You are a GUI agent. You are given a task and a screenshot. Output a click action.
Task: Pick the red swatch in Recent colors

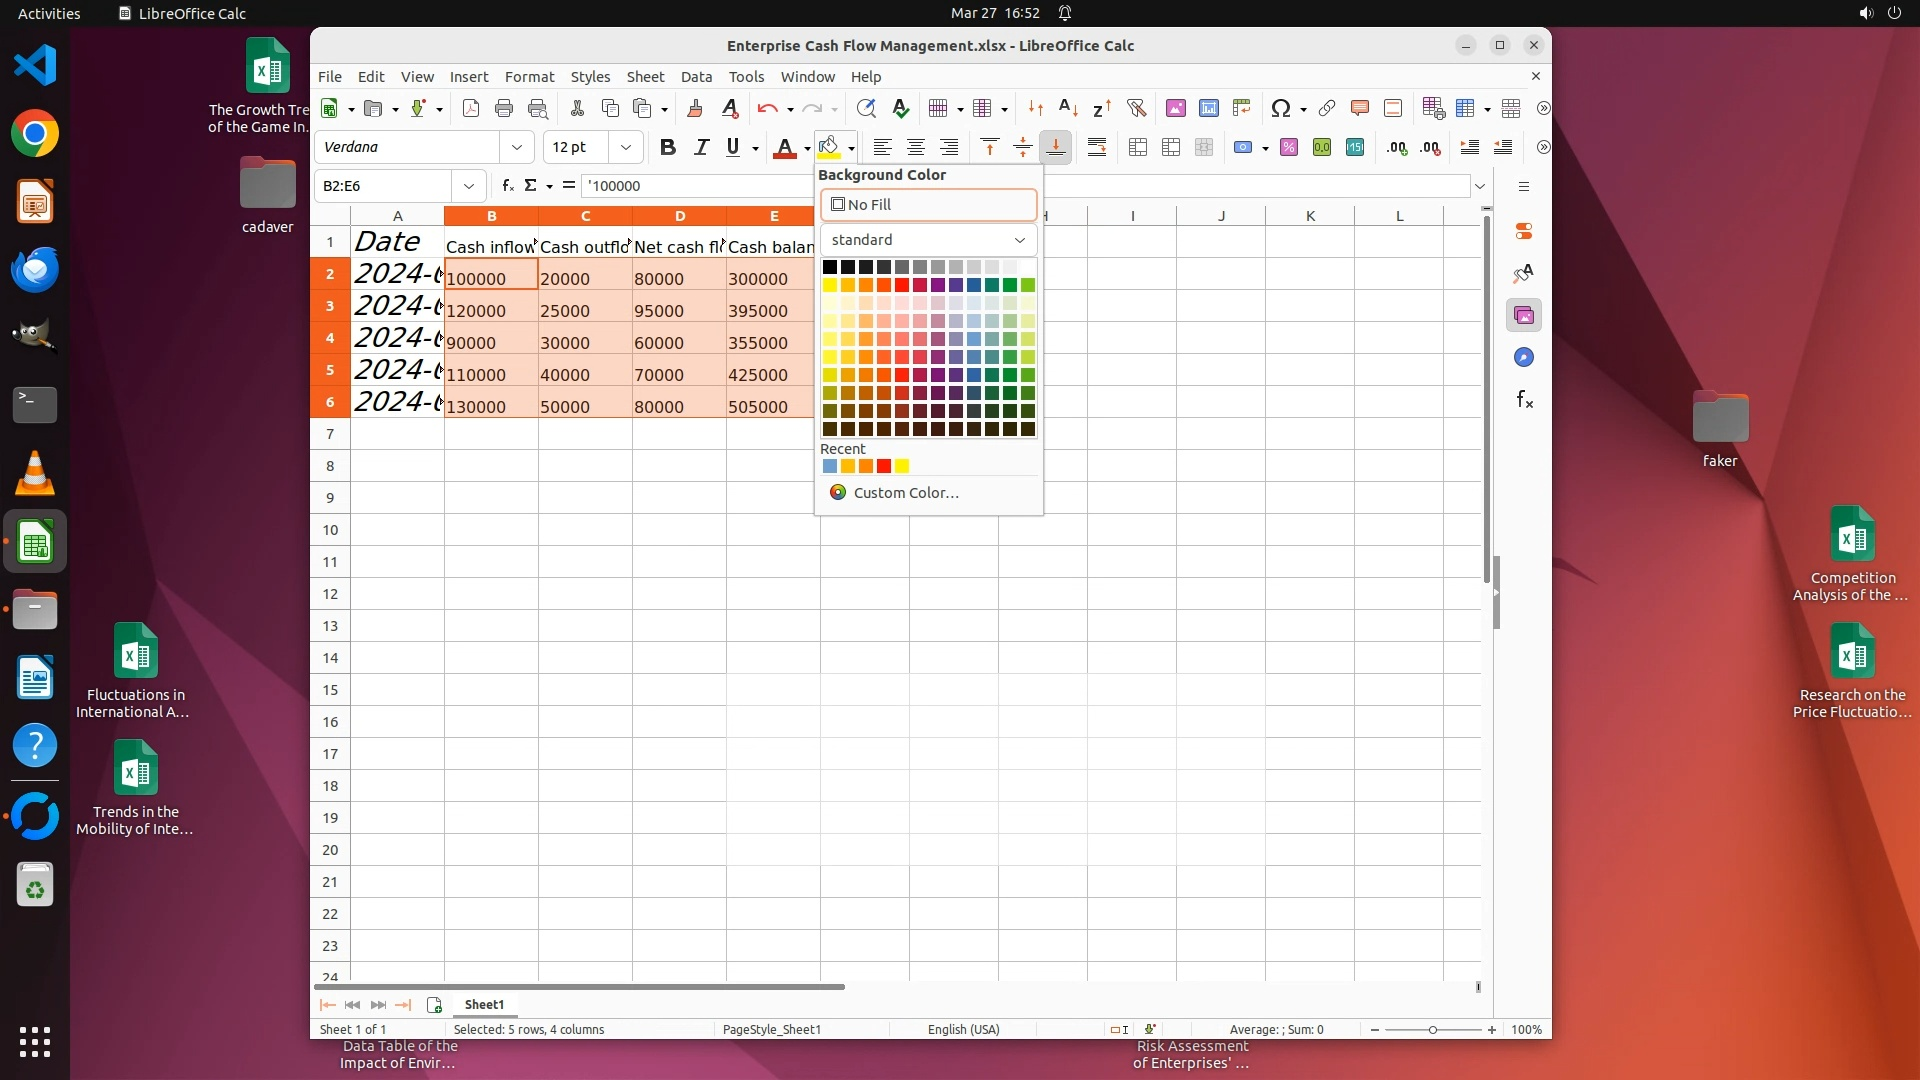[x=884, y=466]
